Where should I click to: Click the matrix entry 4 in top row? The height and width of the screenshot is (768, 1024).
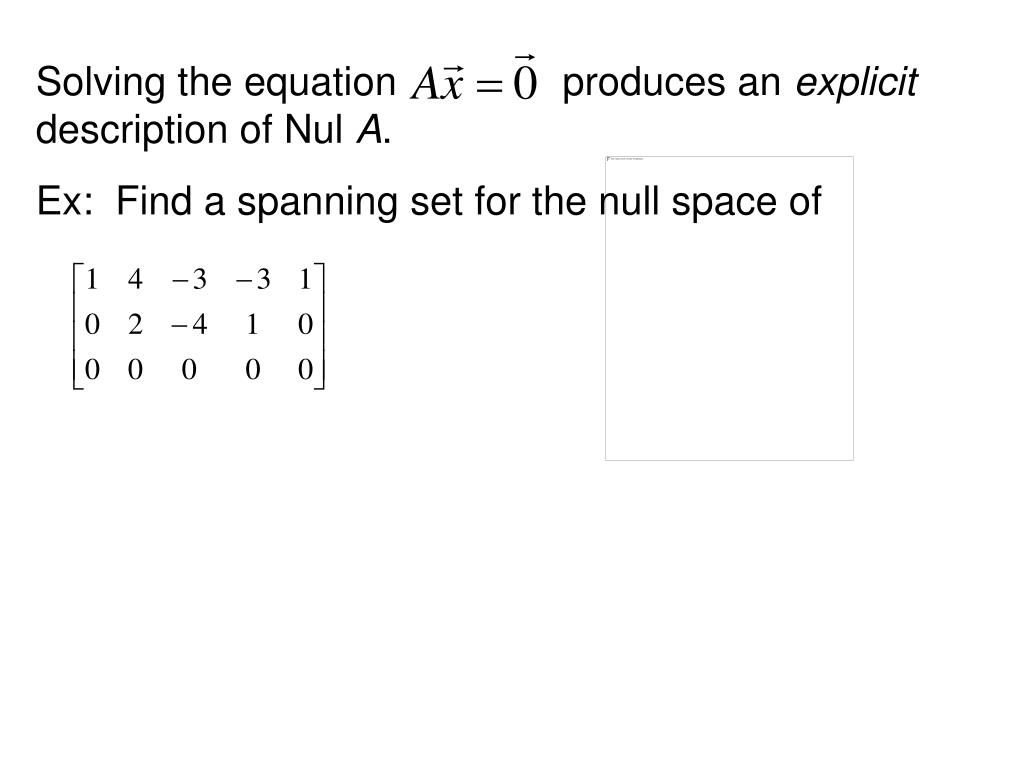[x=135, y=280]
